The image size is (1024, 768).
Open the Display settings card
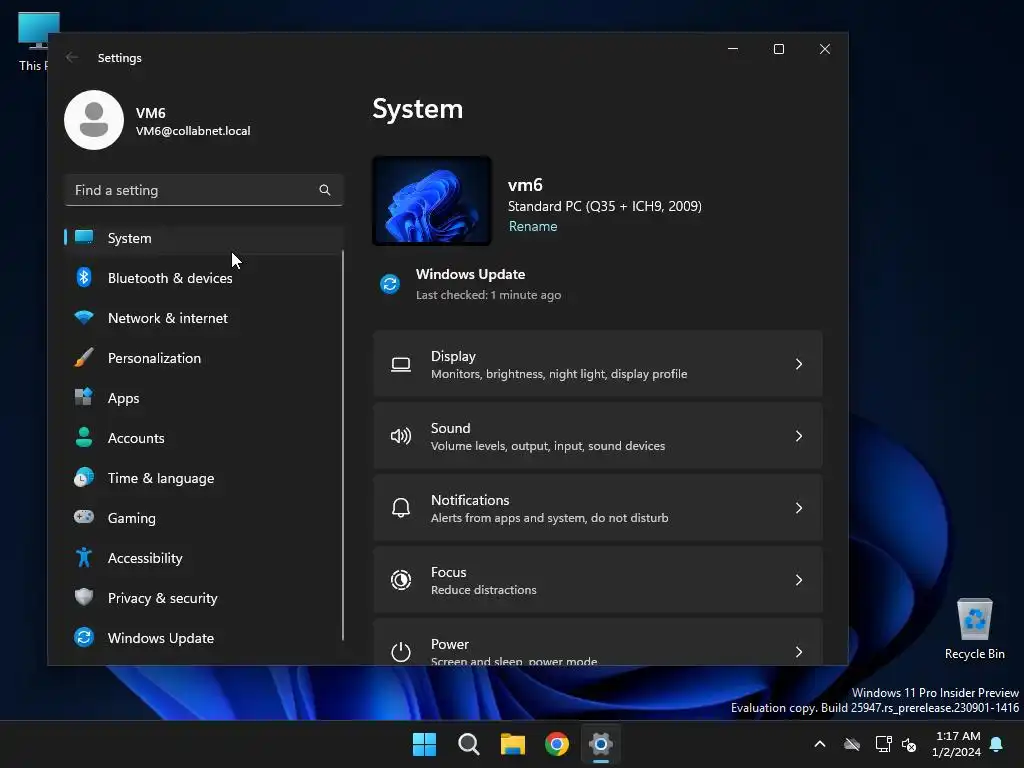598,364
